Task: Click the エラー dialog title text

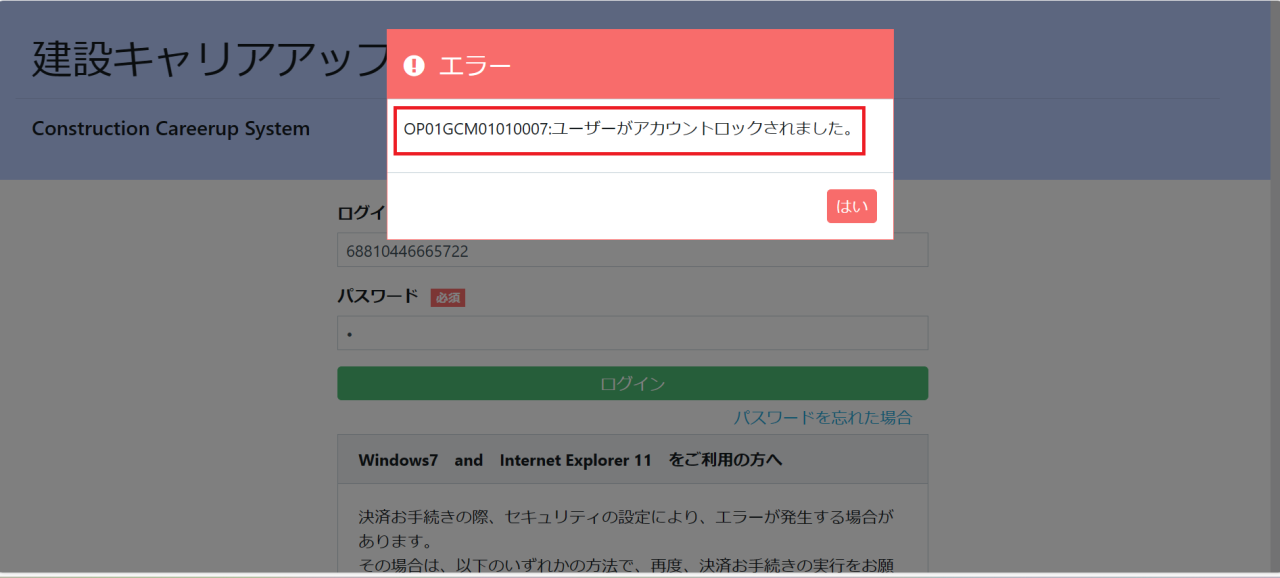Action: (475, 66)
